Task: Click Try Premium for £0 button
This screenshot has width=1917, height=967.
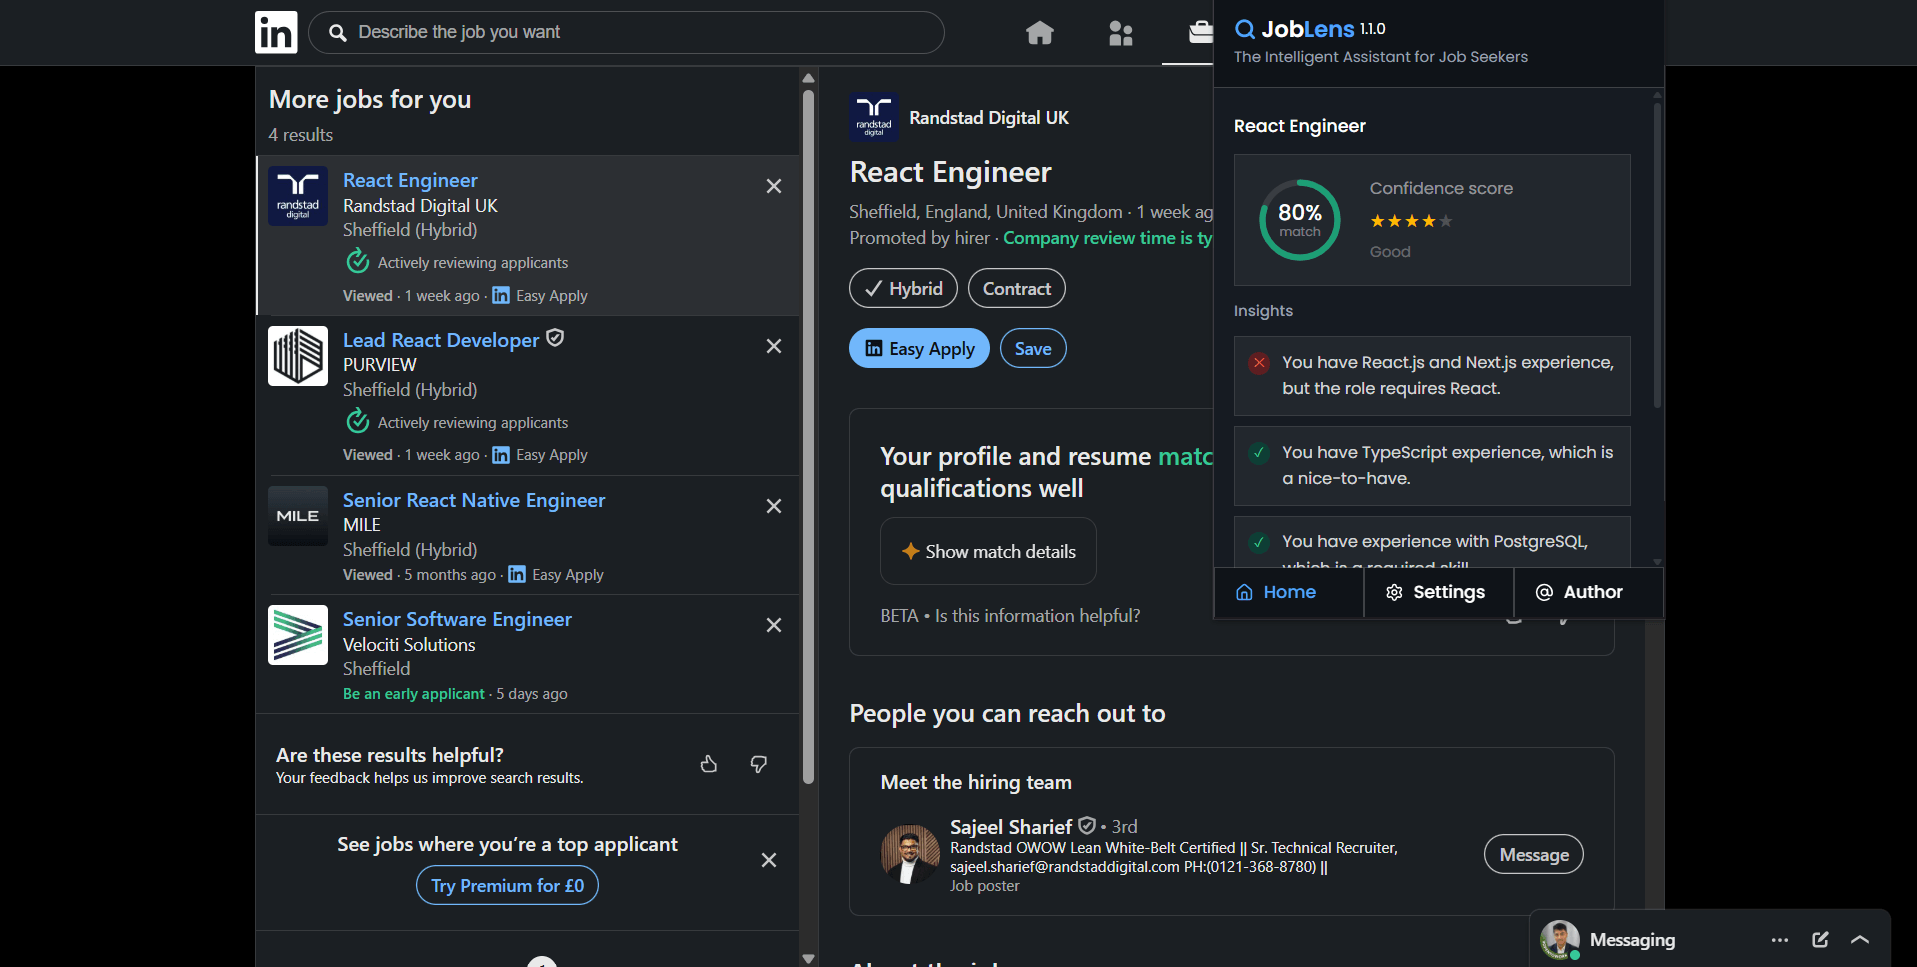Action: coord(507,886)
